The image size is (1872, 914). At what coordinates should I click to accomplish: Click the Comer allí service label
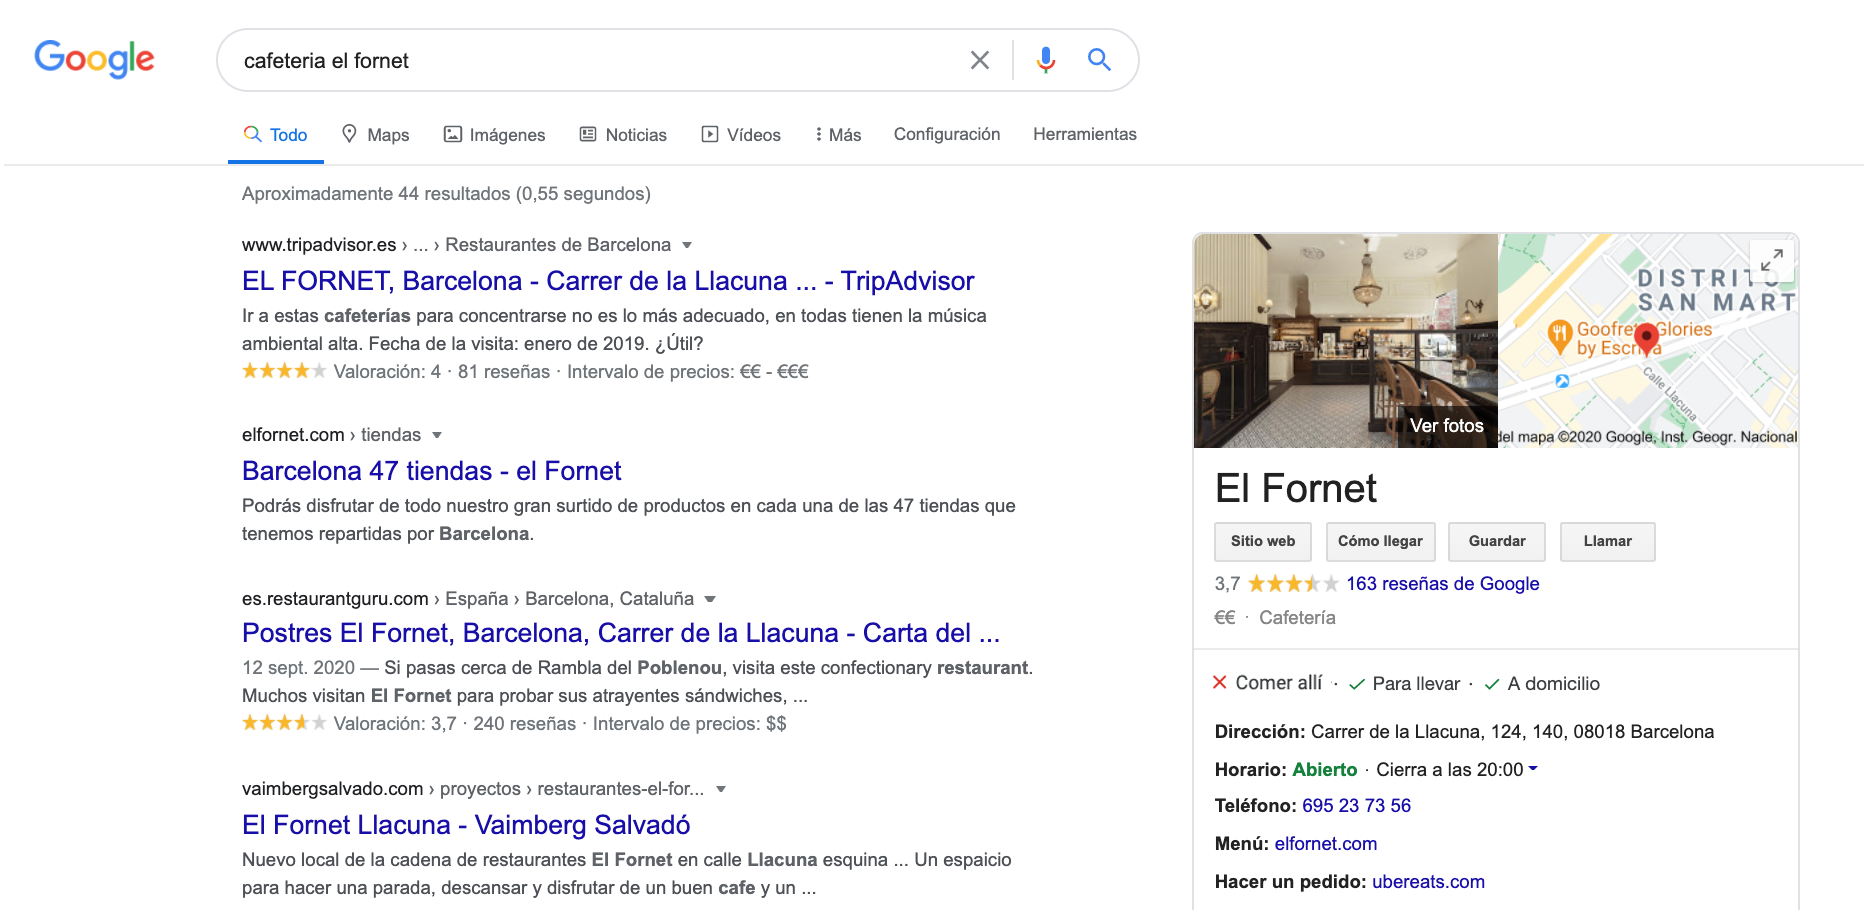click(x=1278, y=683)
